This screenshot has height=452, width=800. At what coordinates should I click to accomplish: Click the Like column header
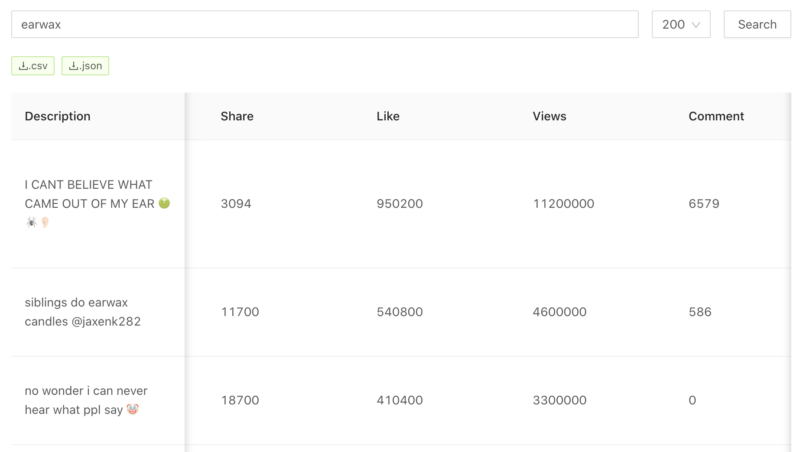click(x=388, y=116)
